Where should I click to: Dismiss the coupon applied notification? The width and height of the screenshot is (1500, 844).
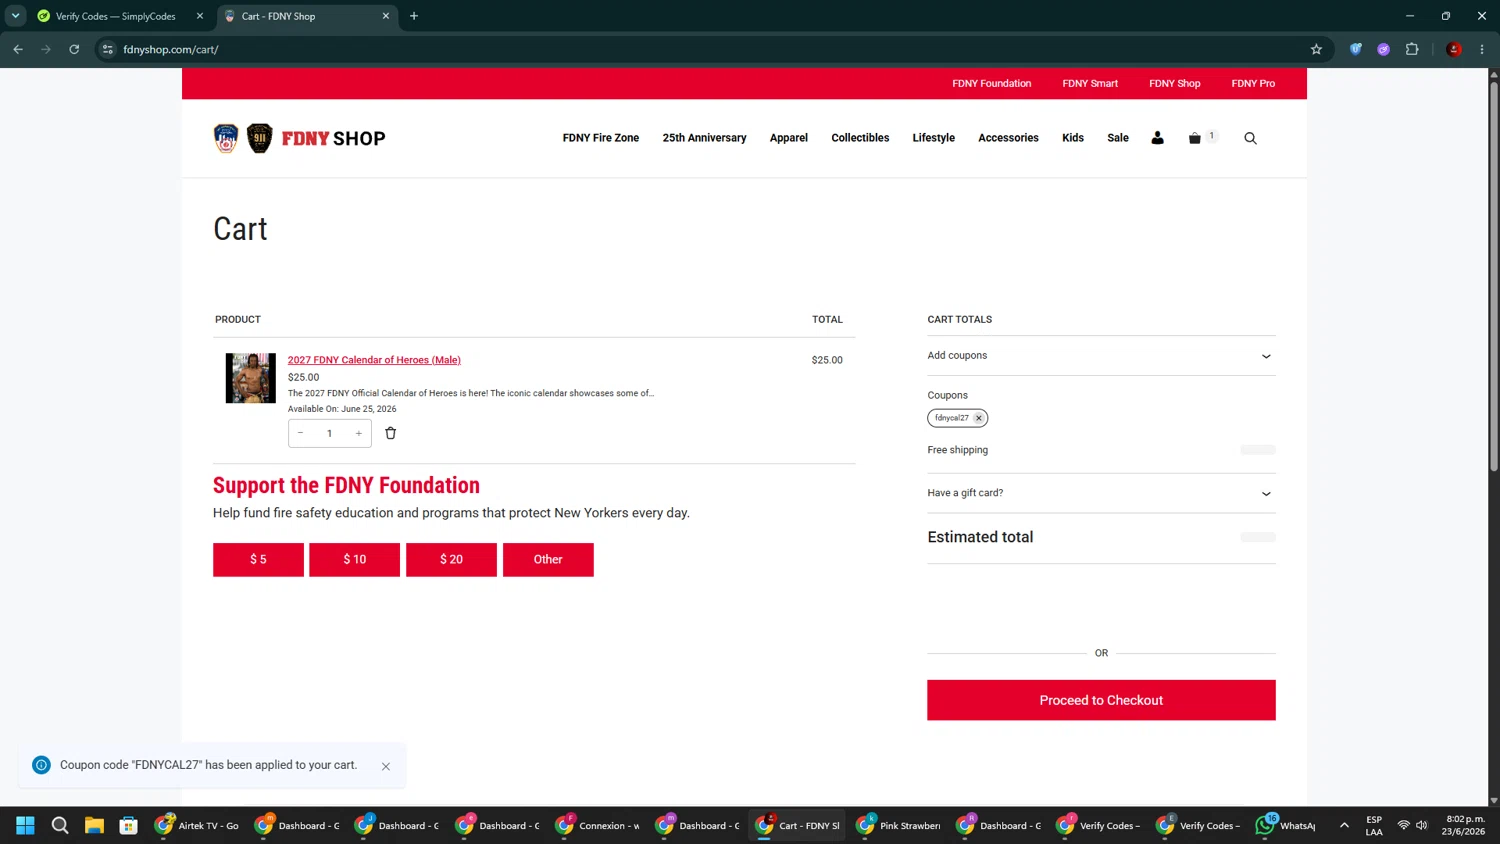pos(386,766)
